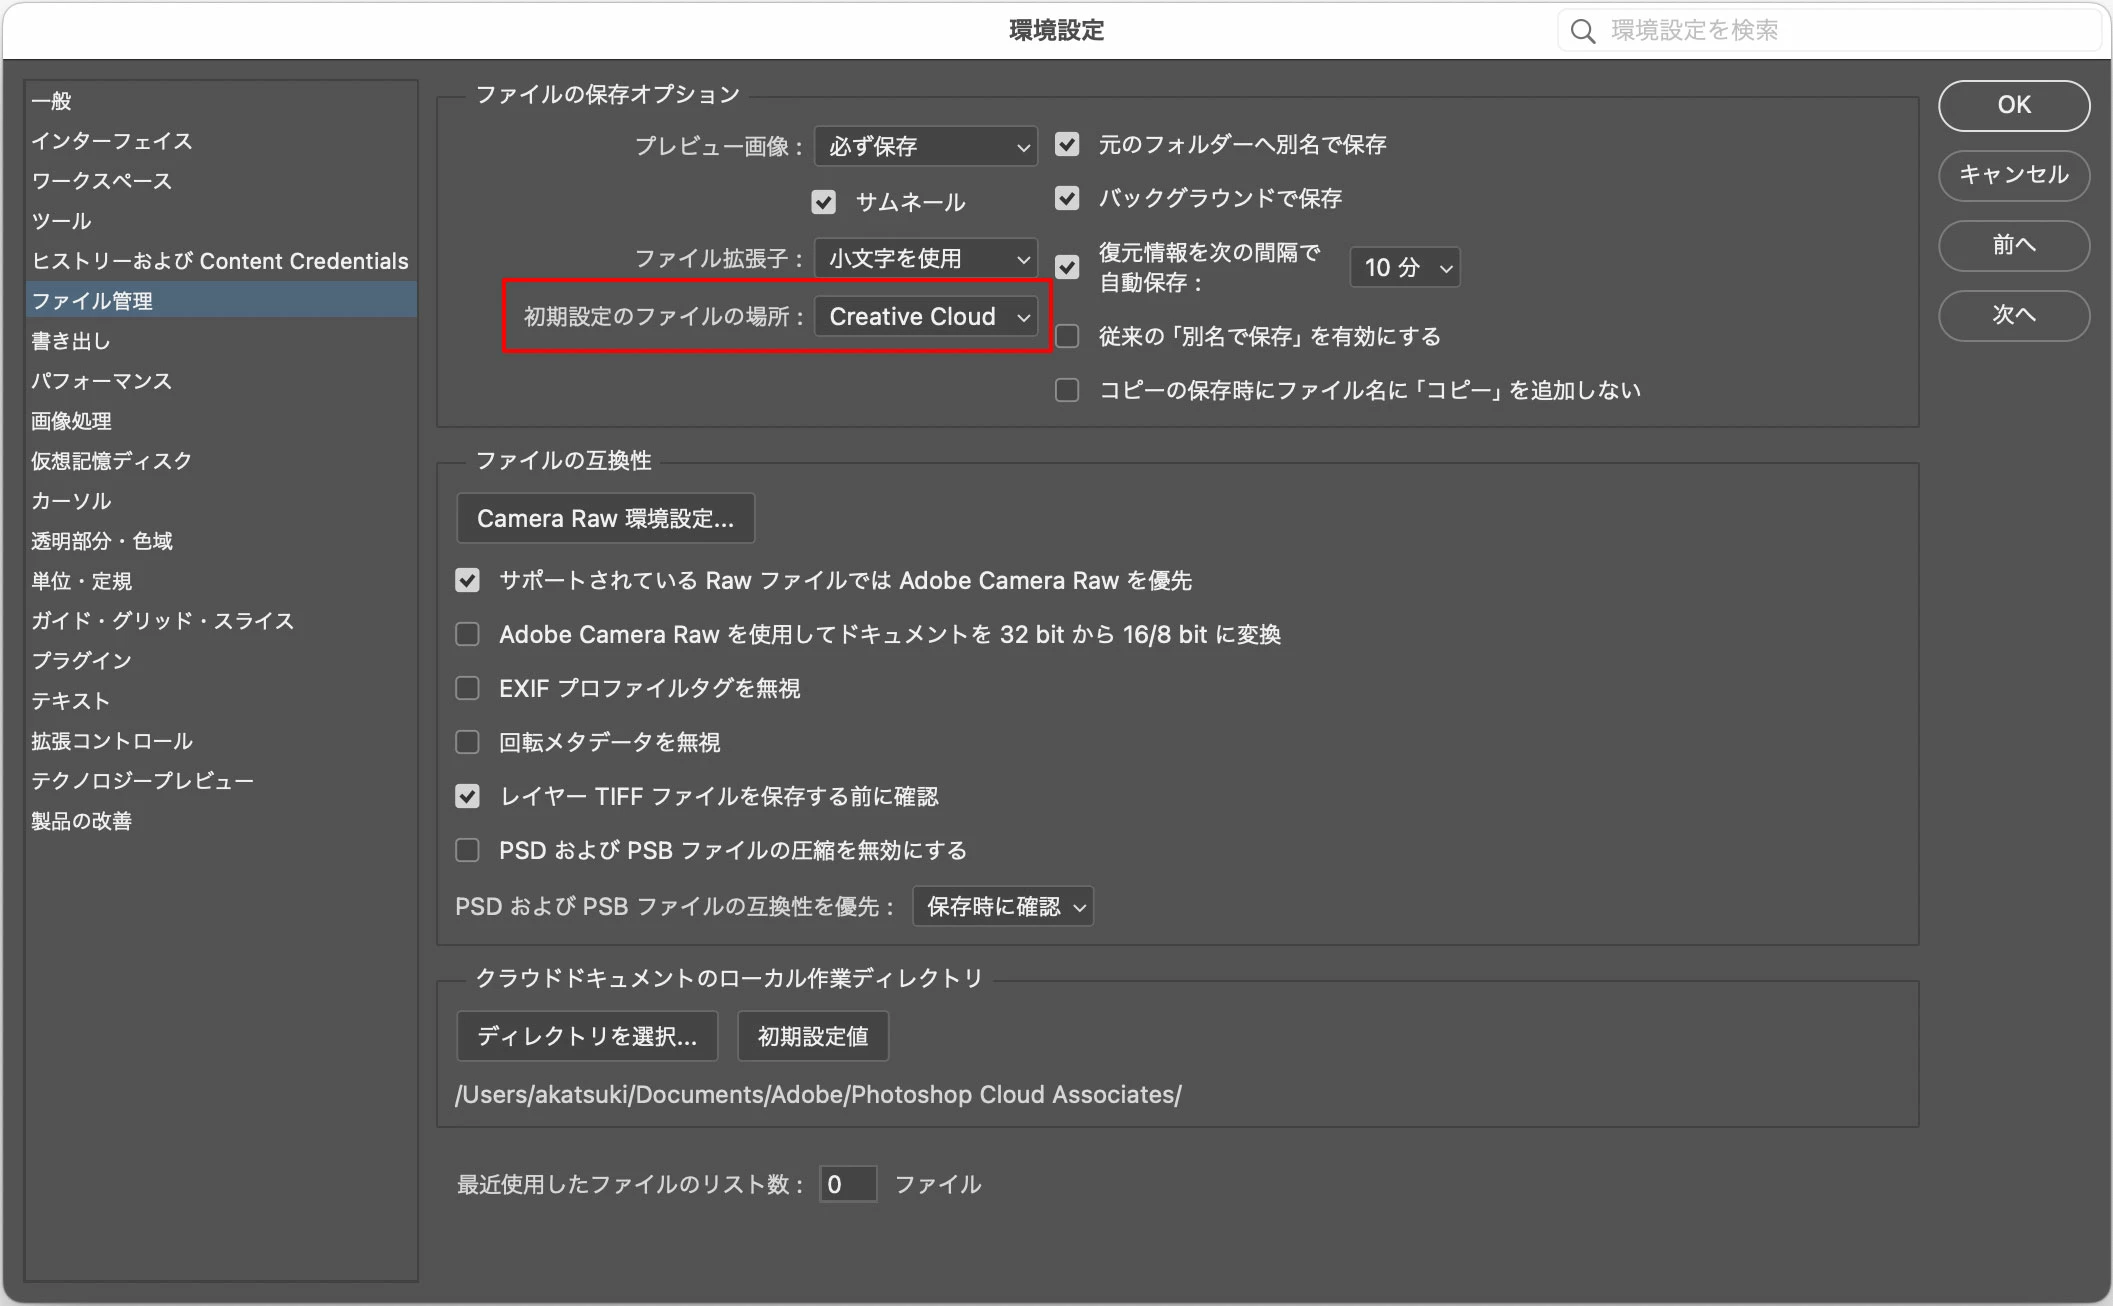
Task: Open Camera Raw 環境設定 button
Action: (x=605, y=518)
